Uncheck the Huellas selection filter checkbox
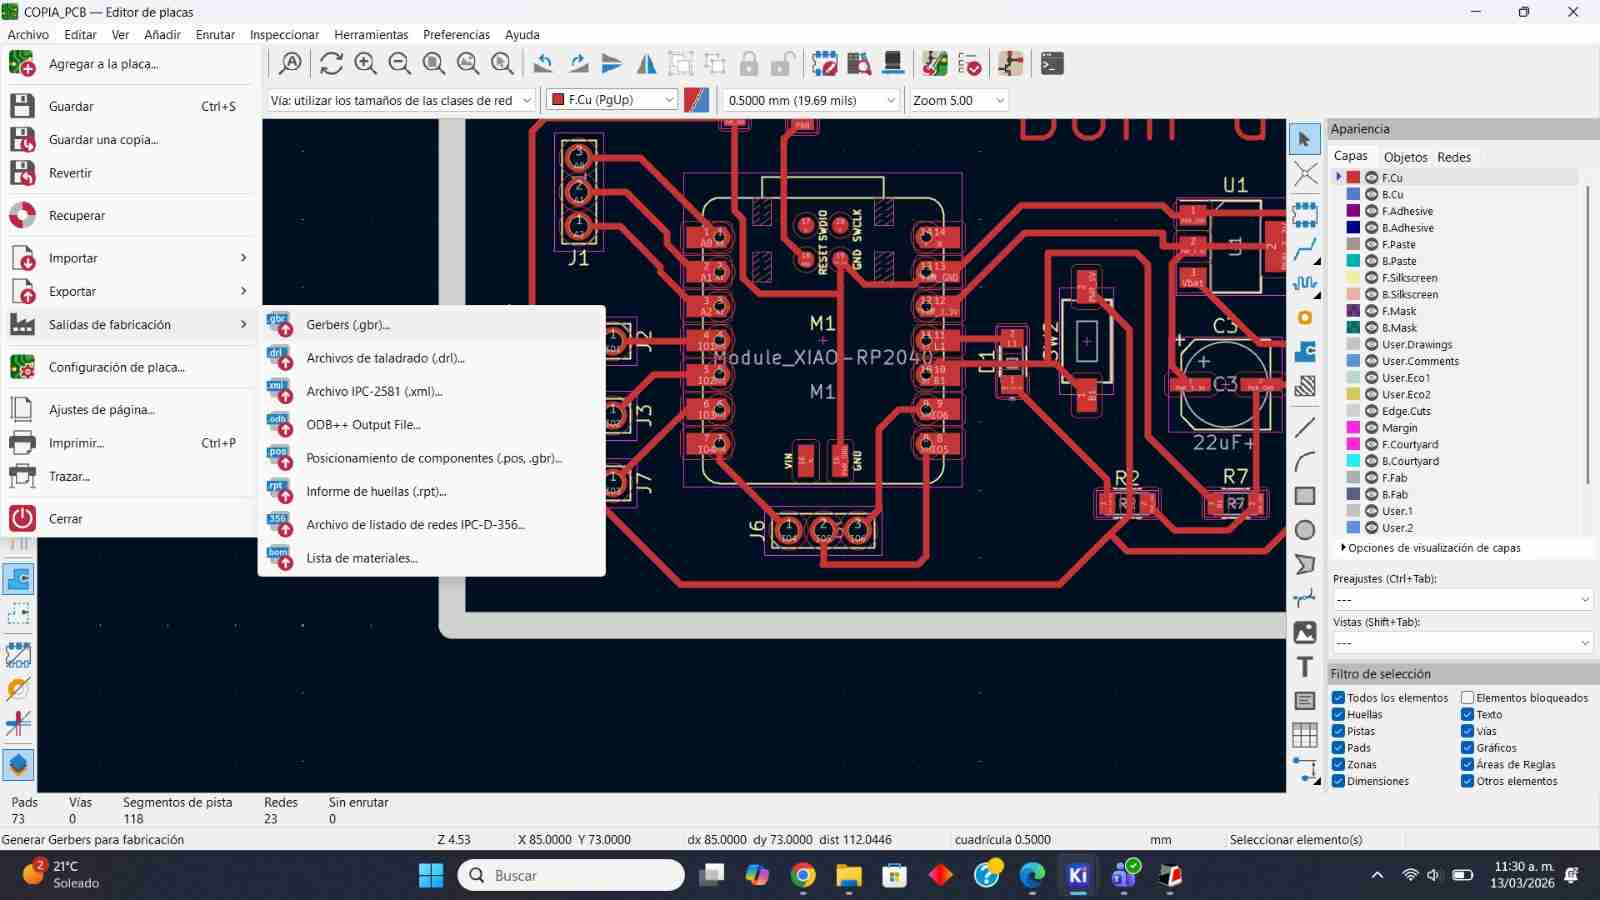 point(1338,714)
